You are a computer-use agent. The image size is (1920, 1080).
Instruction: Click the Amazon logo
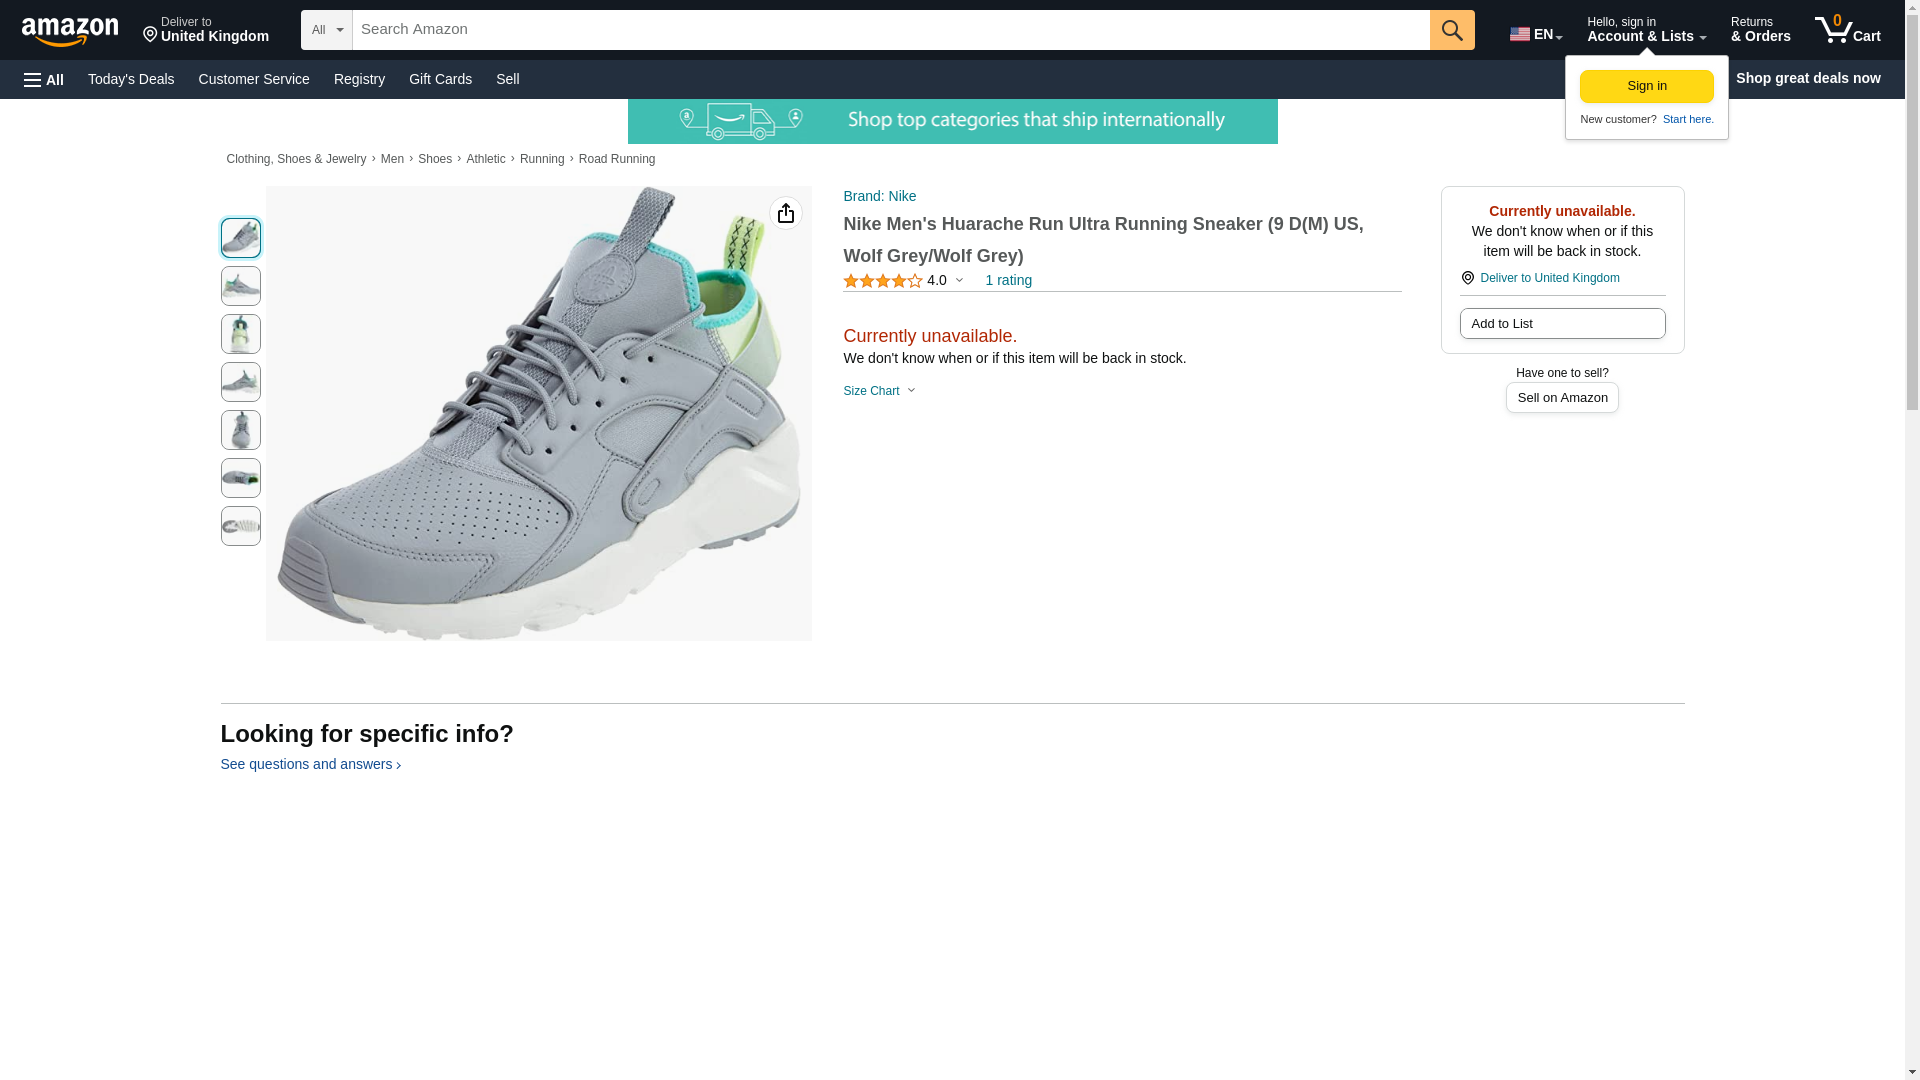70,32
